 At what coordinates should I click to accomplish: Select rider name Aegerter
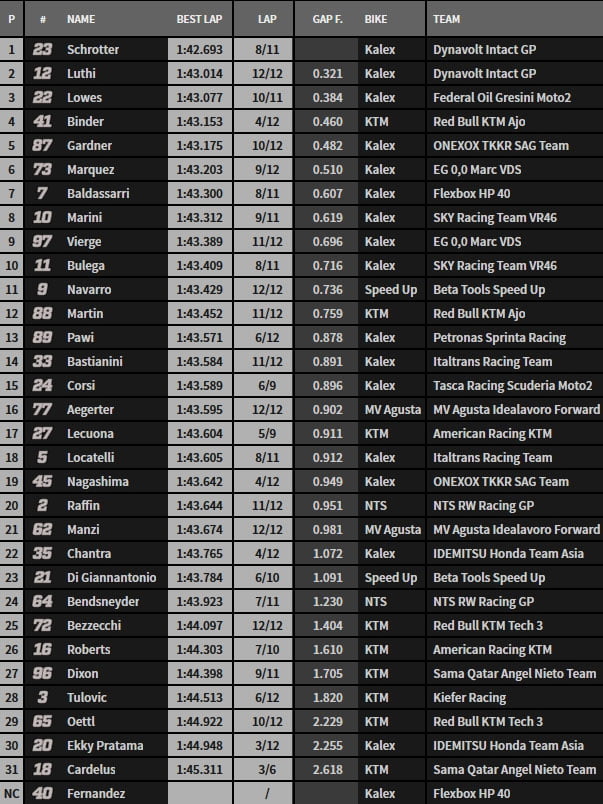[90, 410]
